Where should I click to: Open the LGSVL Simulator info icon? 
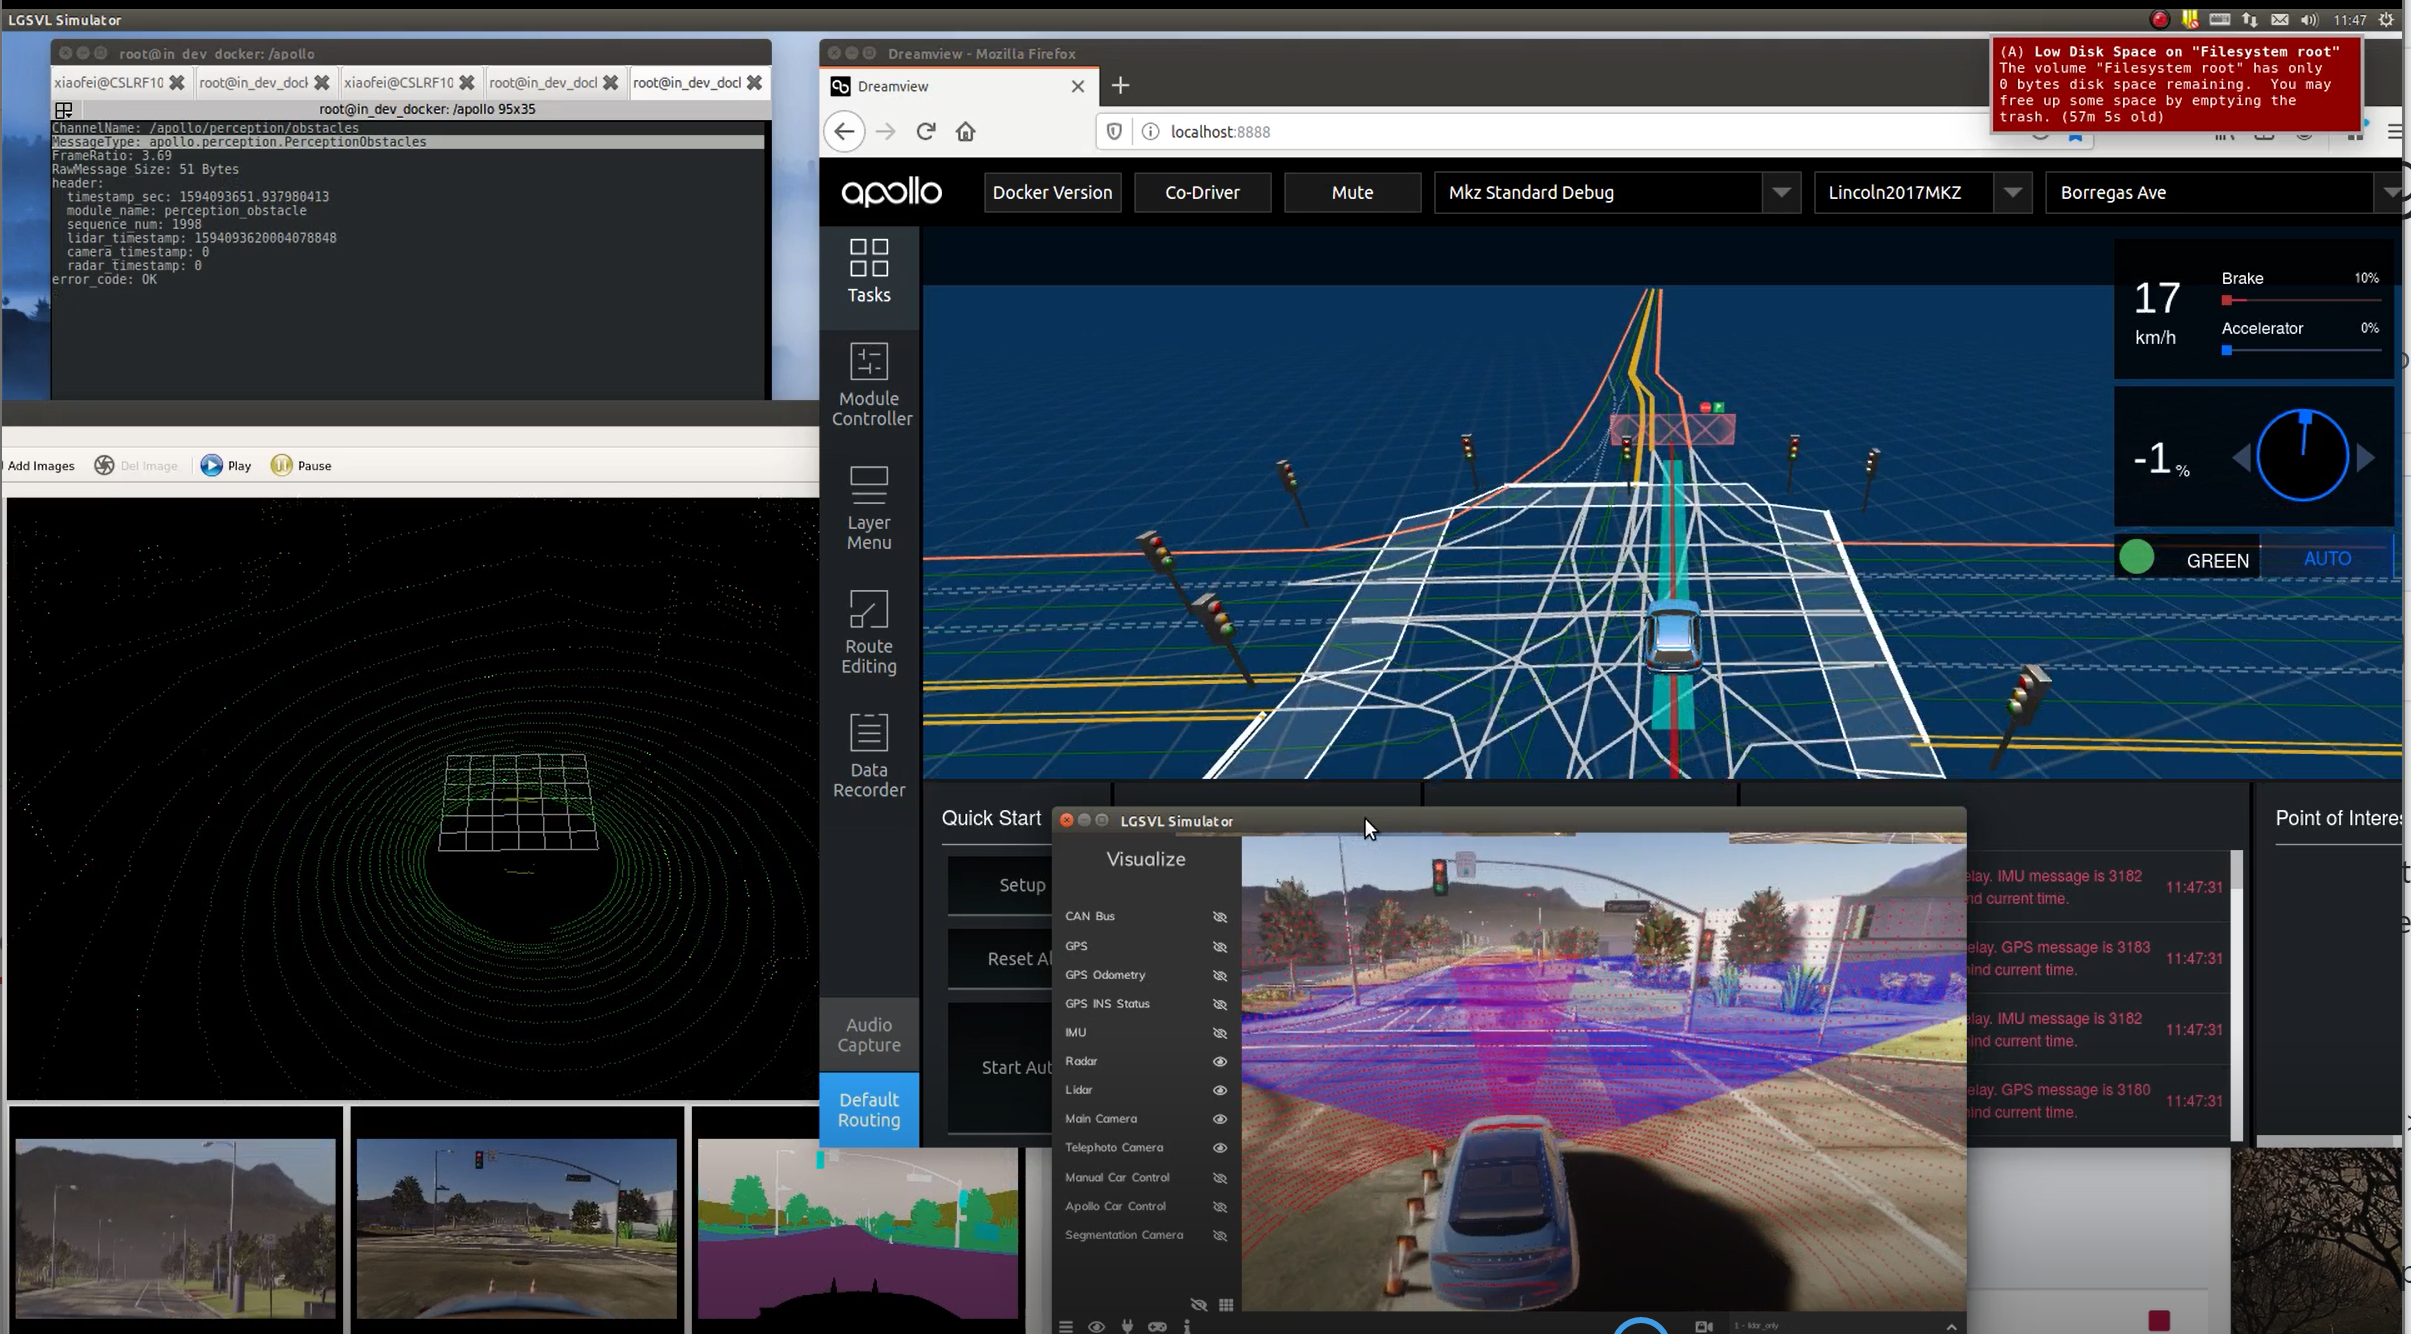click(x=1187, y=1326)
